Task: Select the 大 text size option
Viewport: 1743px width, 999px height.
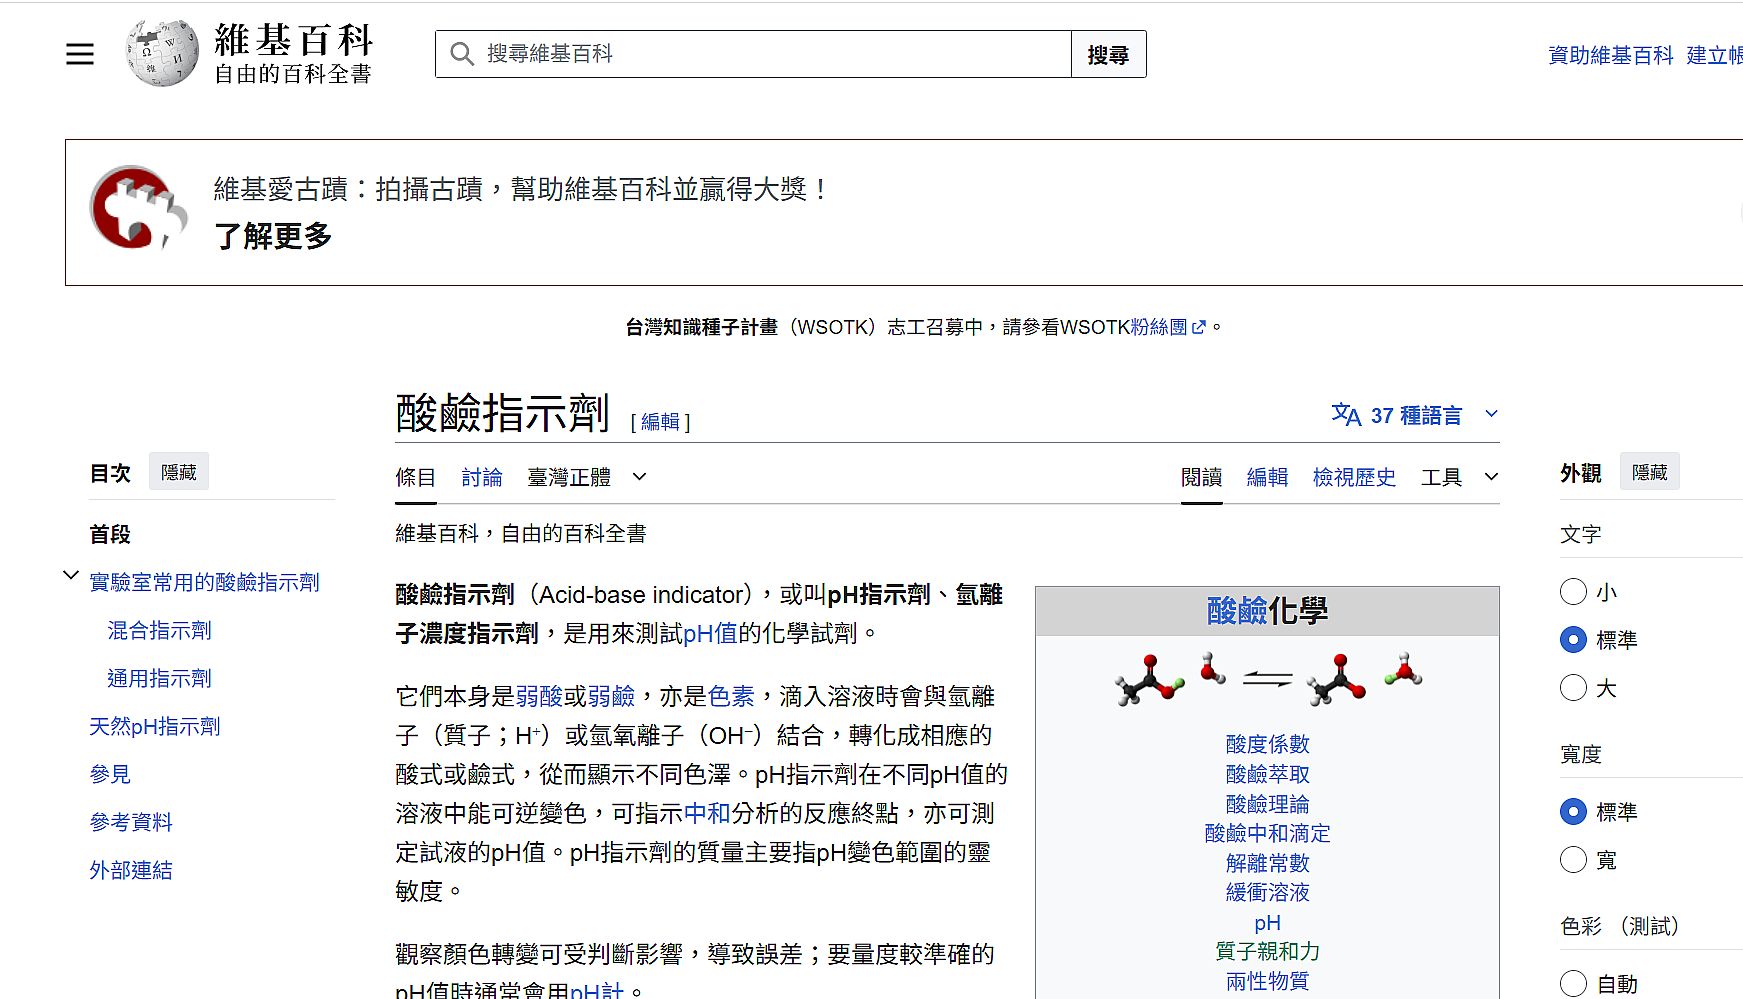Action: pyautogui.click(x=1573, y=688)
